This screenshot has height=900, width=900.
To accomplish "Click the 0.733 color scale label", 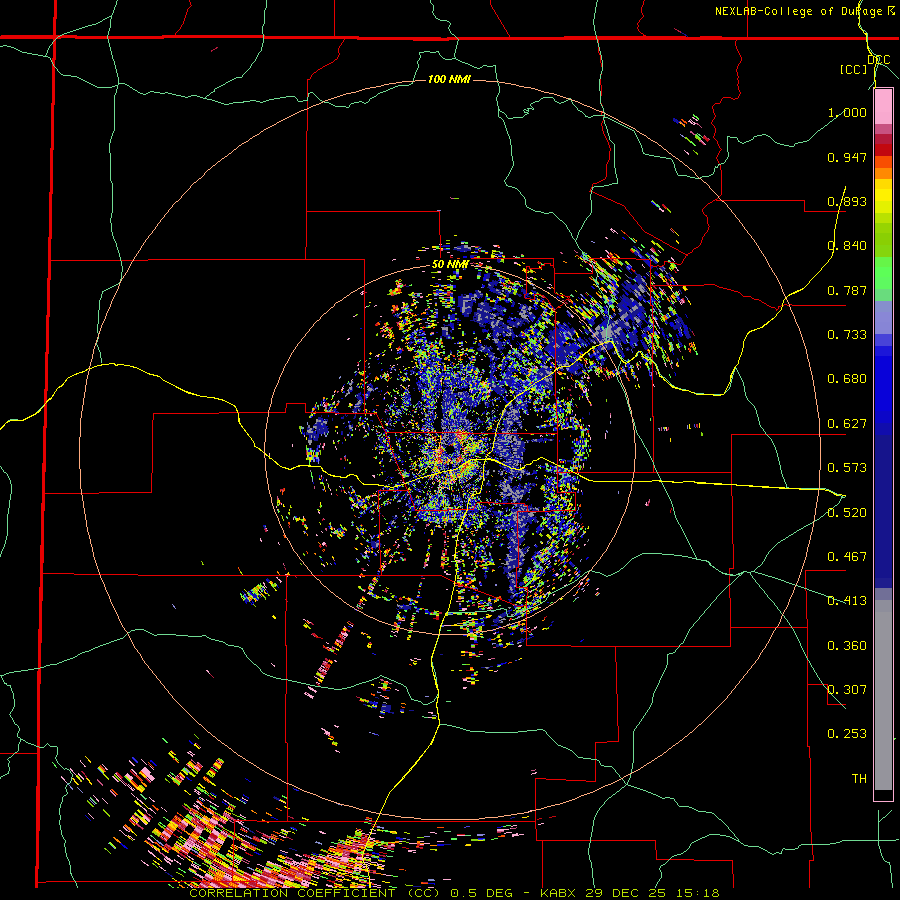I will click(847, 335).
